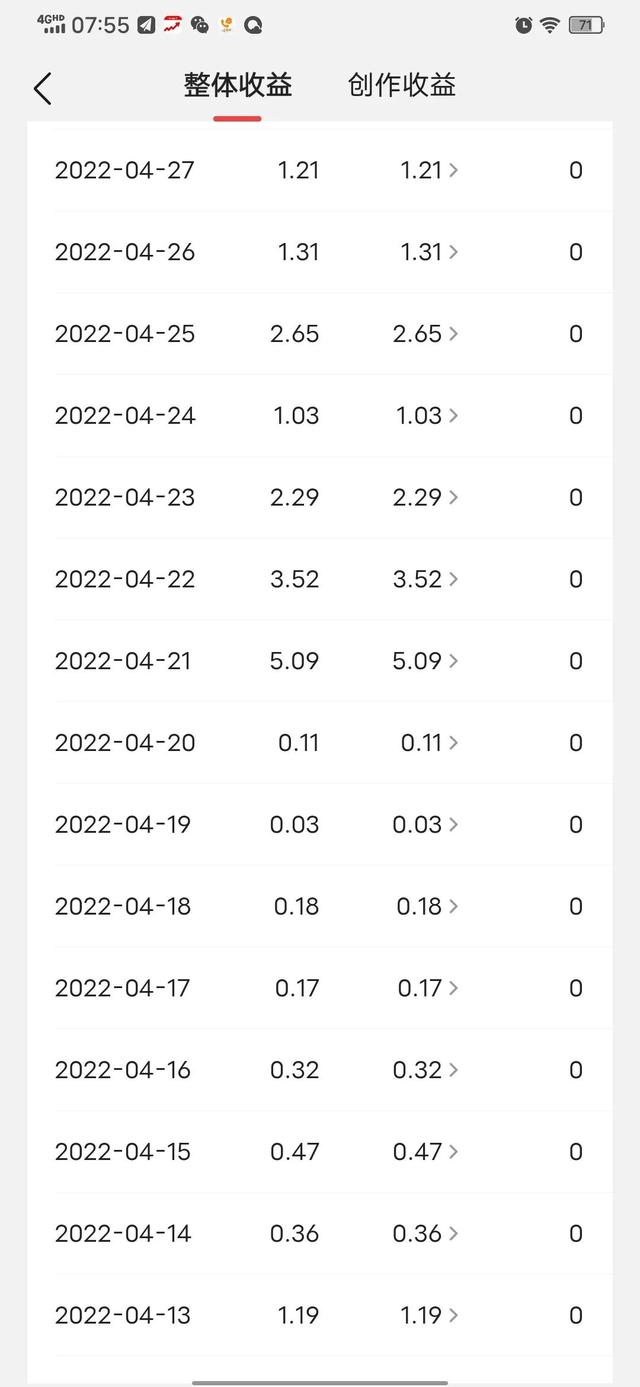Tap the back arrow icon
The width and height of the screenshot is (640, 1387).
tap(42, 88)
